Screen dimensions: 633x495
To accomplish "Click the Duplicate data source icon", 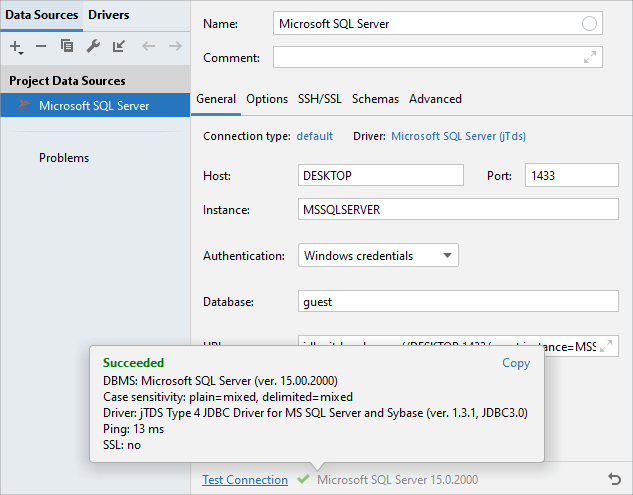I will (67, 46).
